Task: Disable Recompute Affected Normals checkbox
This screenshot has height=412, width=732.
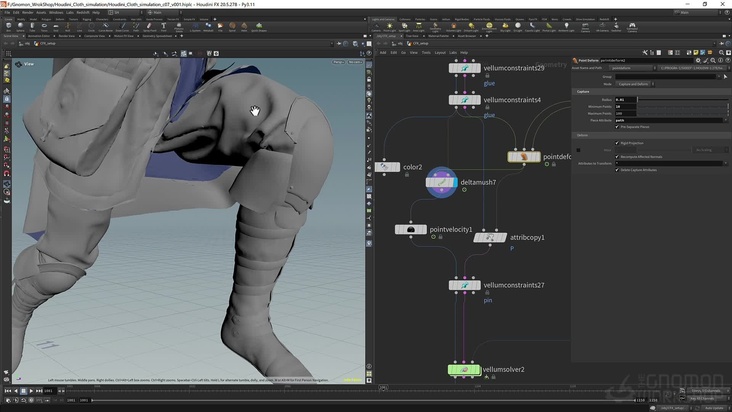Action: click(617, 157)
